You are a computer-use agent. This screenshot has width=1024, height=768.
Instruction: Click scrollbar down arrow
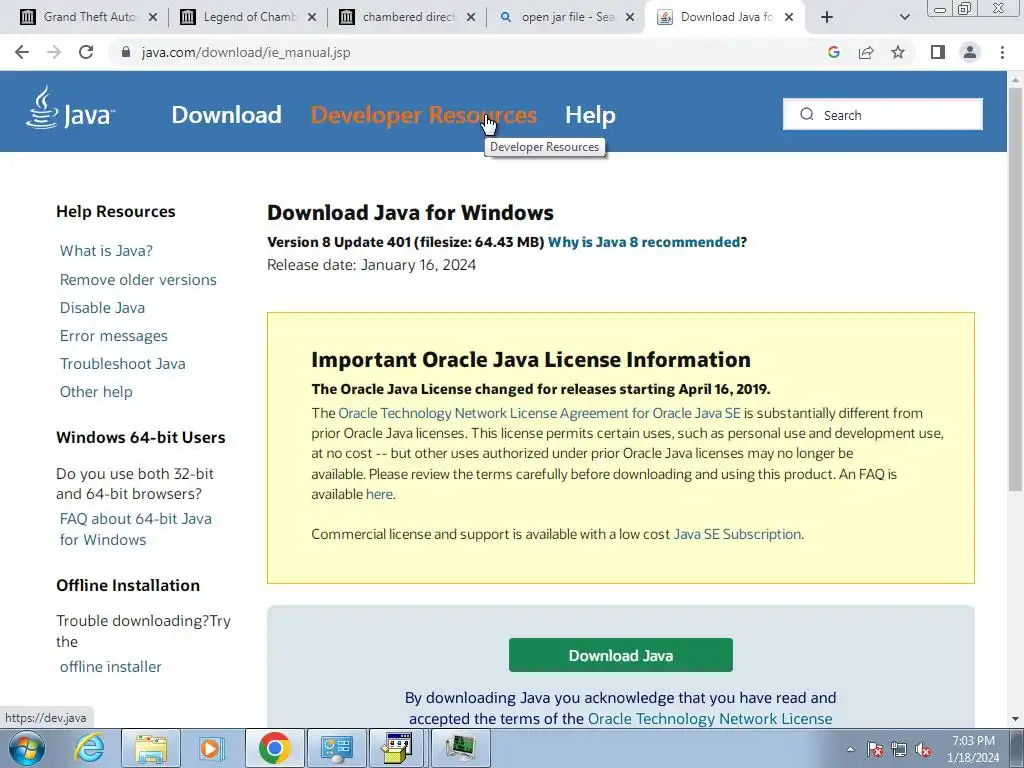click(1015, 719)
